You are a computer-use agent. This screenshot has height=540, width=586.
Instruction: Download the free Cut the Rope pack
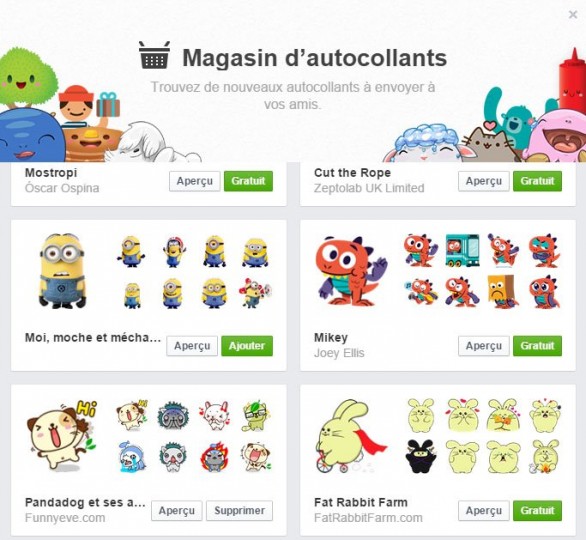pos(537,181)
